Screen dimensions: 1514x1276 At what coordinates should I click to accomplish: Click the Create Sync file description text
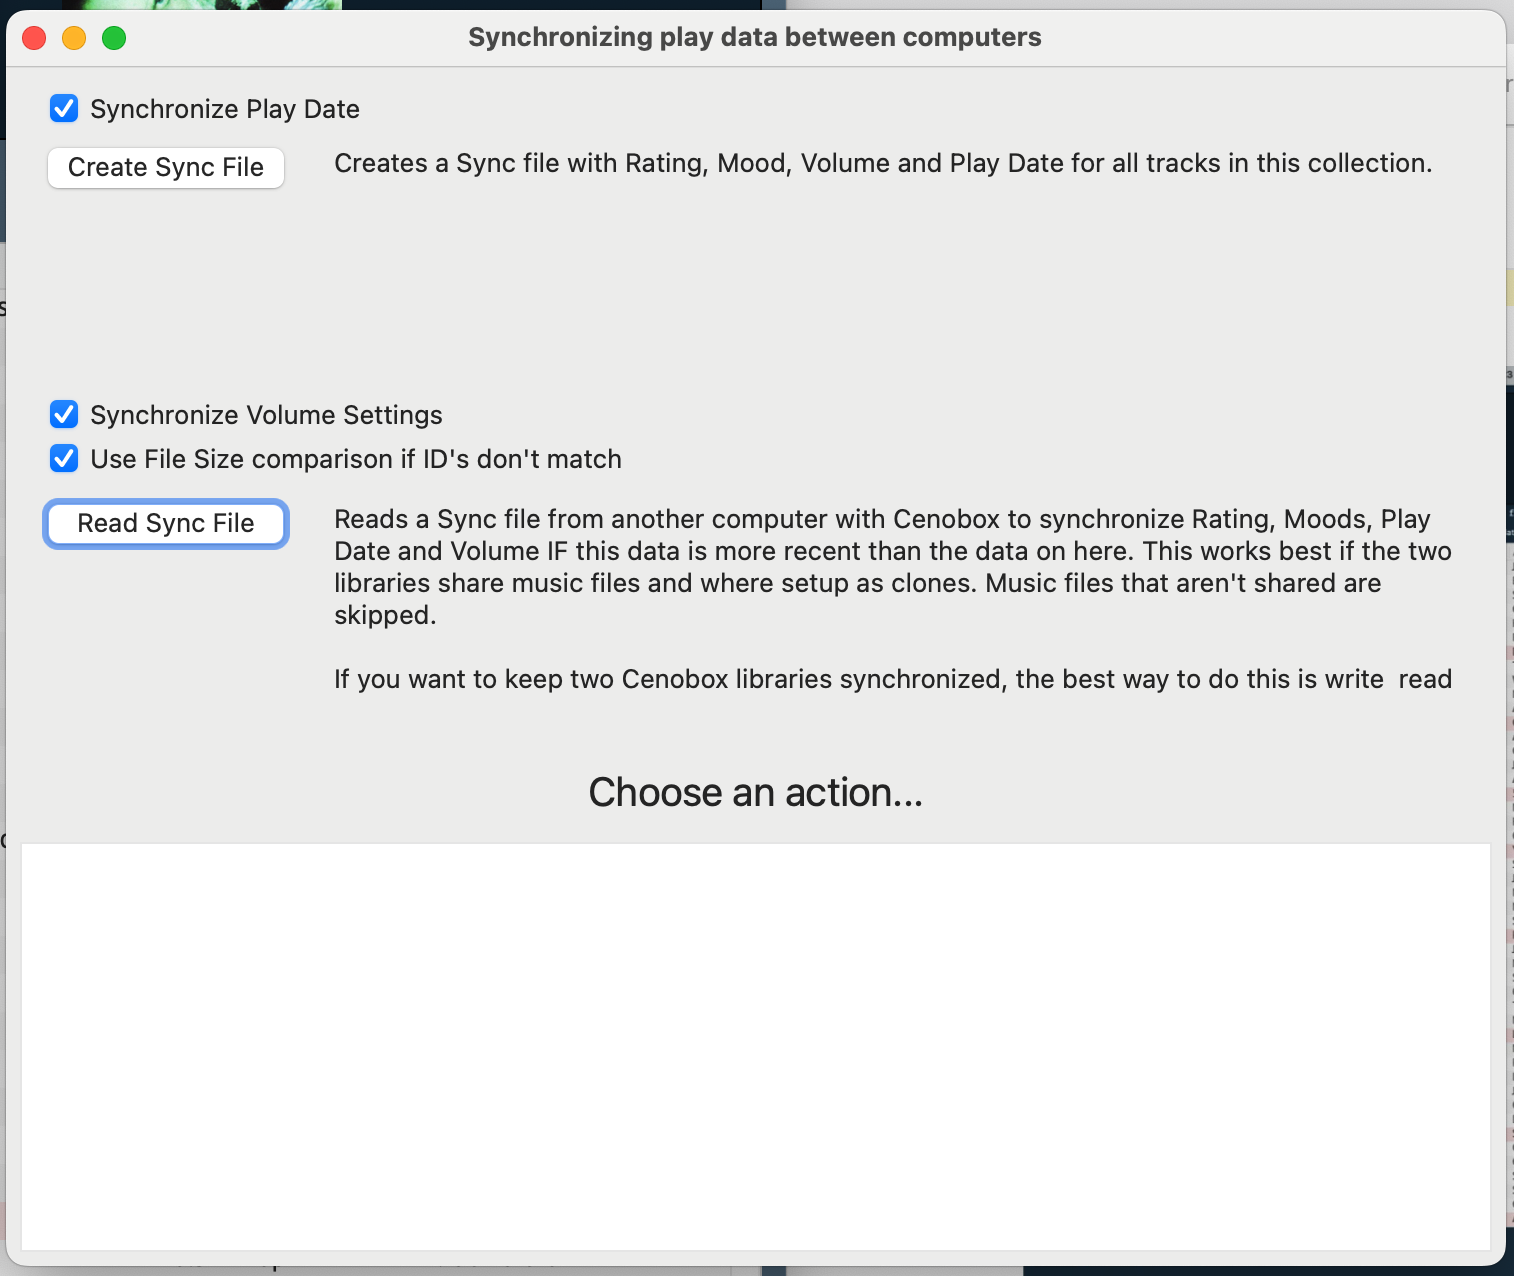click(x=882, y=163)
